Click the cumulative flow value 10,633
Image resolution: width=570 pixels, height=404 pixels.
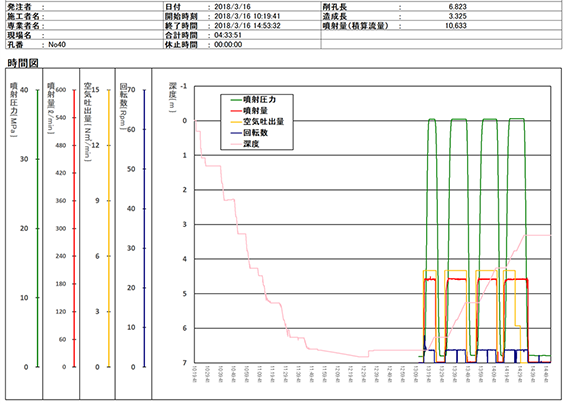pos(455,25)
